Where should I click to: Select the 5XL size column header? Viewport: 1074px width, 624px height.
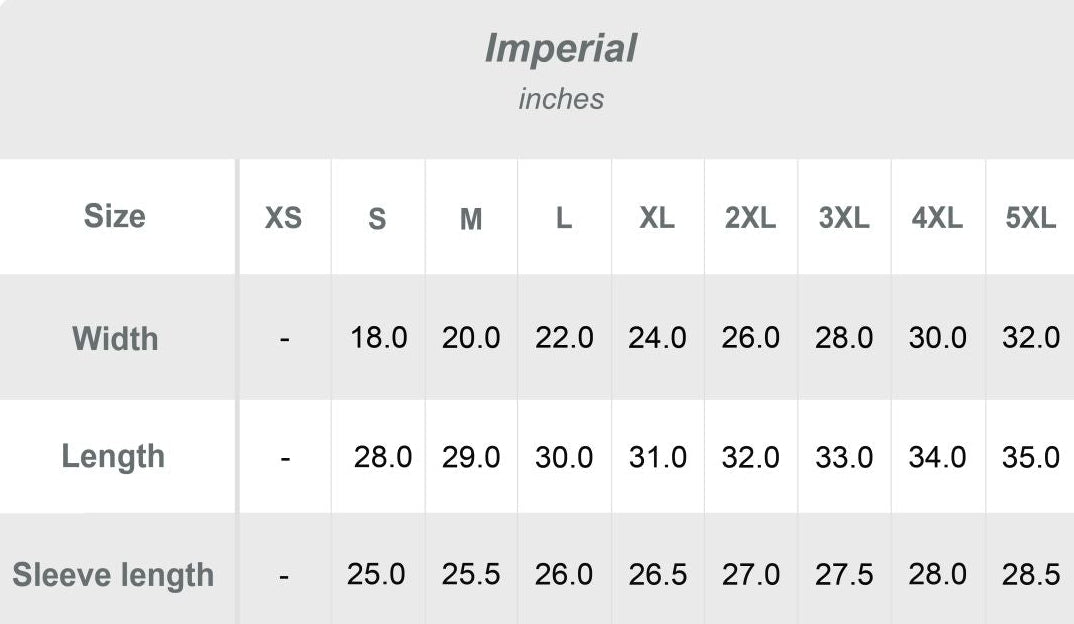(1031, 218)
